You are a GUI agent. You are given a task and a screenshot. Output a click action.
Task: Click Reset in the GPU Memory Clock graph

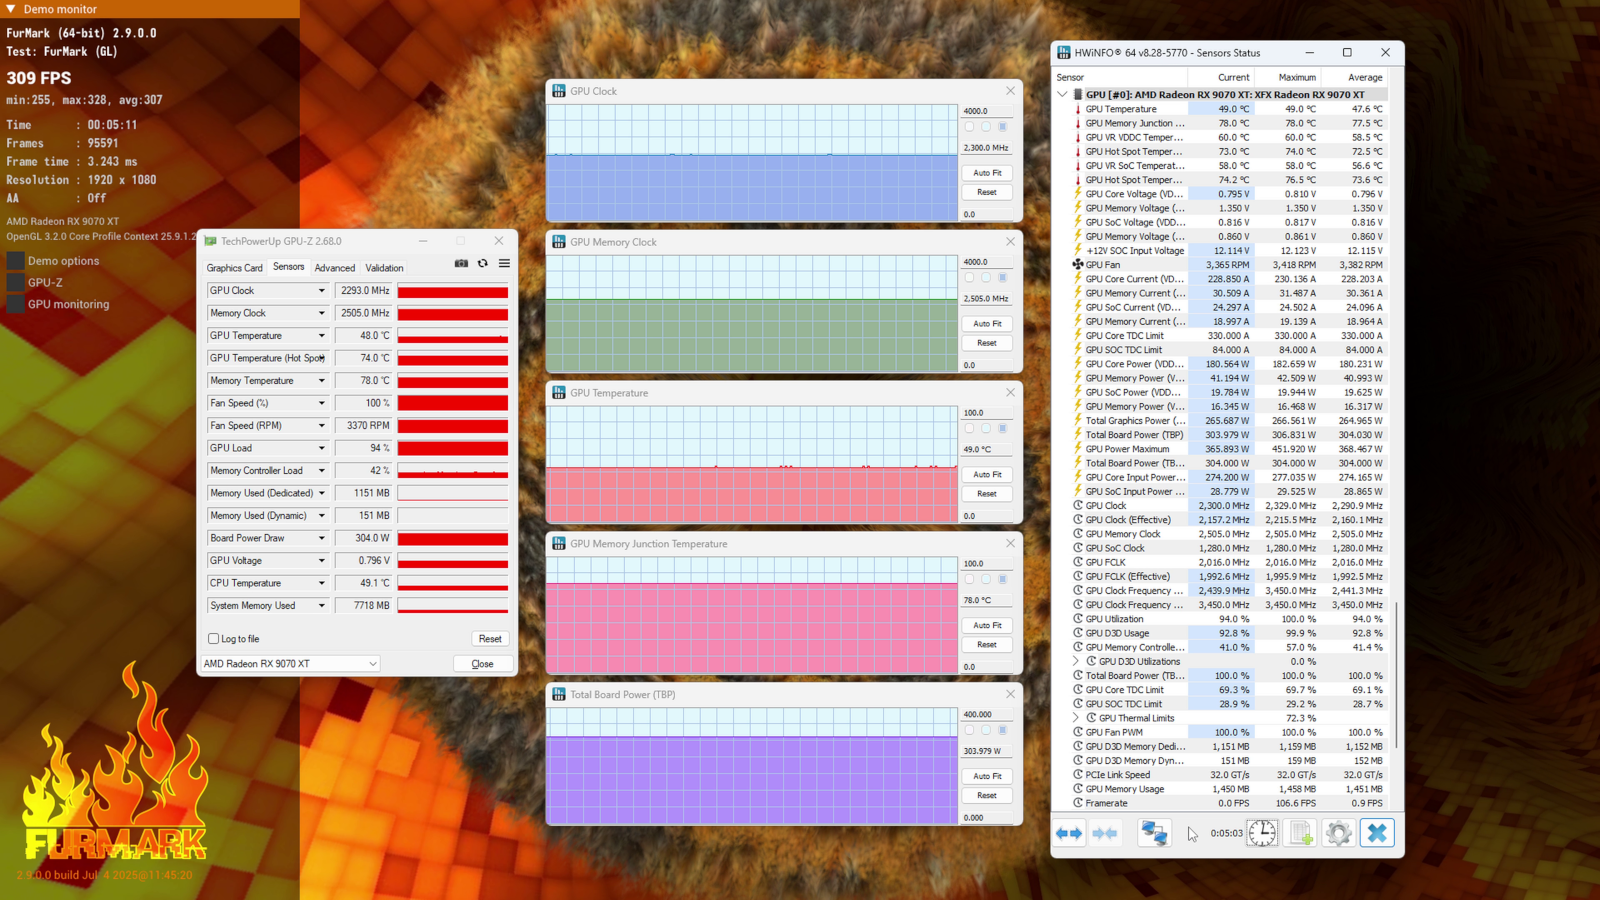tap(987, 343)
